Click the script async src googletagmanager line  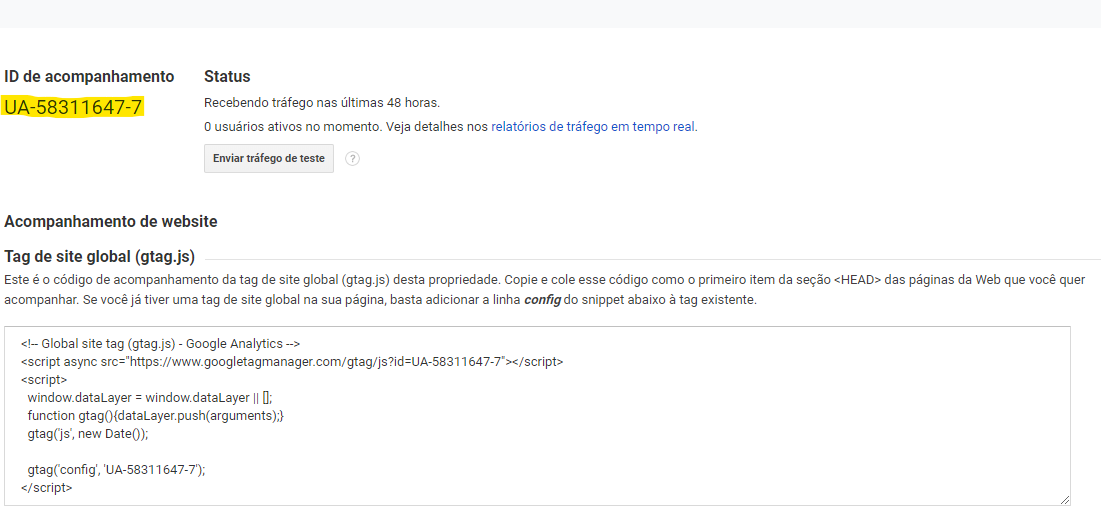[292, 362]
